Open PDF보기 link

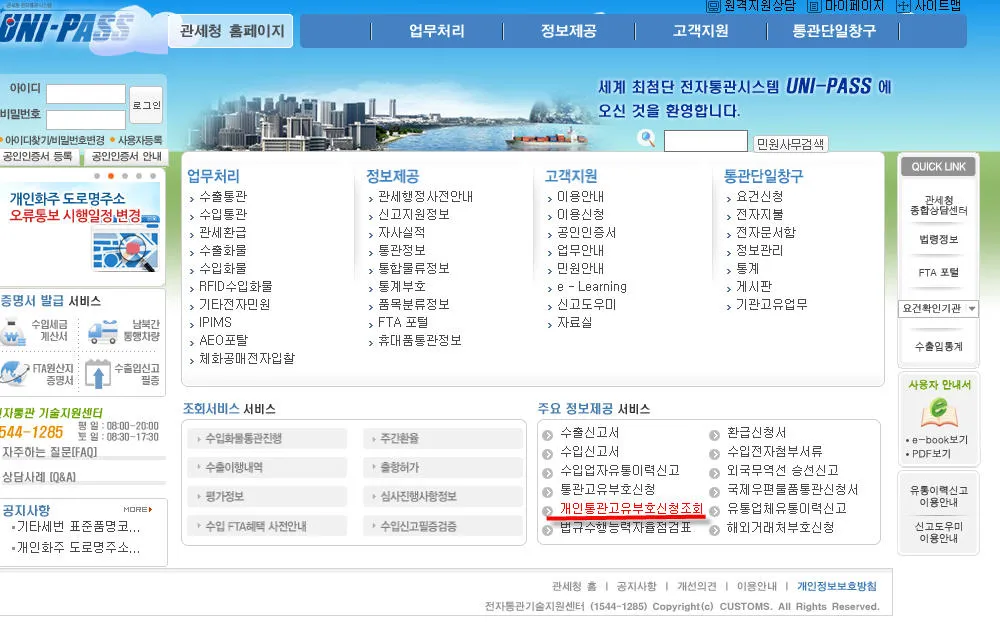(931, 454)
